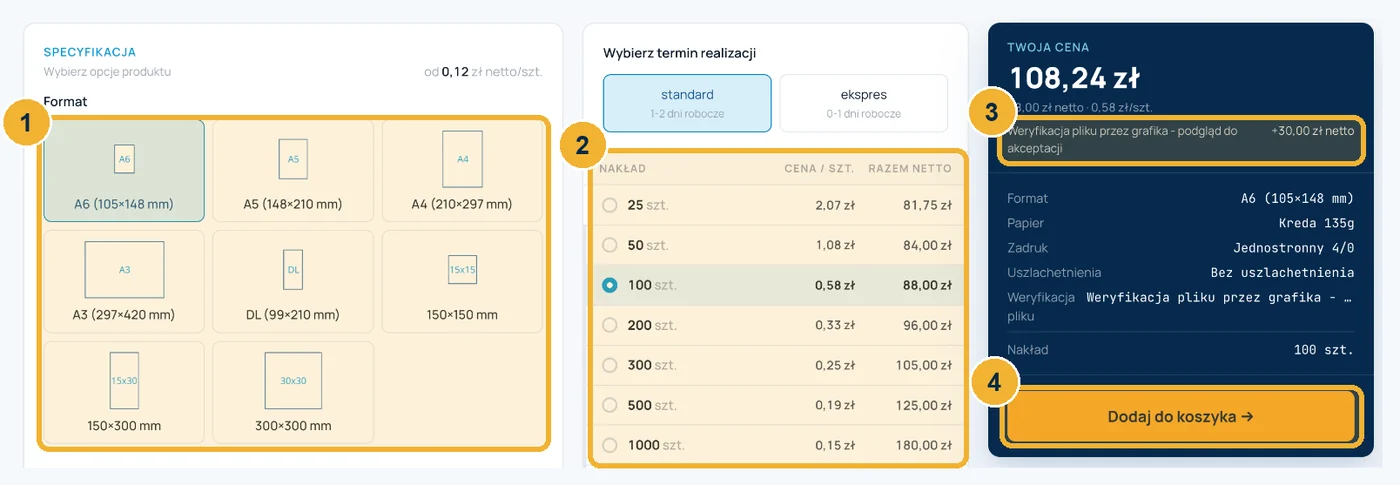Select the 300 szt. quantity radio
Image resolution: width=1400 pixels, height=485 pixels.
pyautogui.click(x=610, y=365)
